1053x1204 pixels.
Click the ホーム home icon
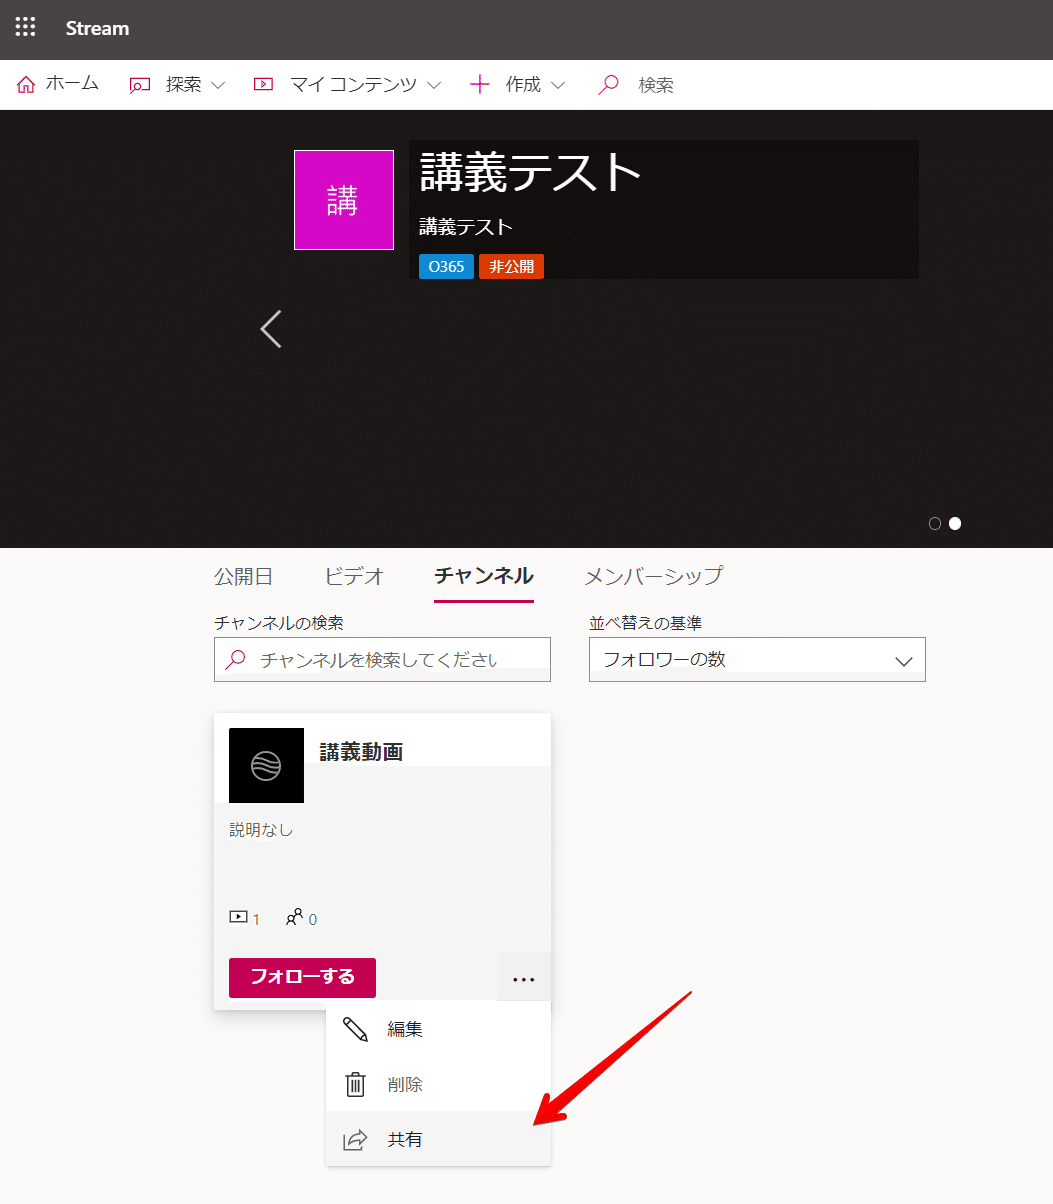click(25, 84)
